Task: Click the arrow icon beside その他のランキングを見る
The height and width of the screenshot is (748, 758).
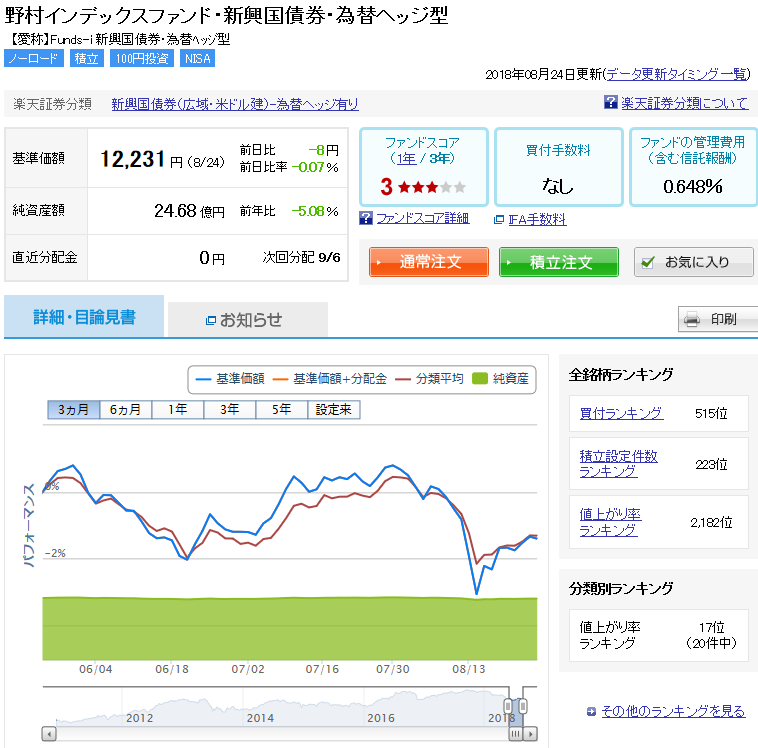Action: 591,711
